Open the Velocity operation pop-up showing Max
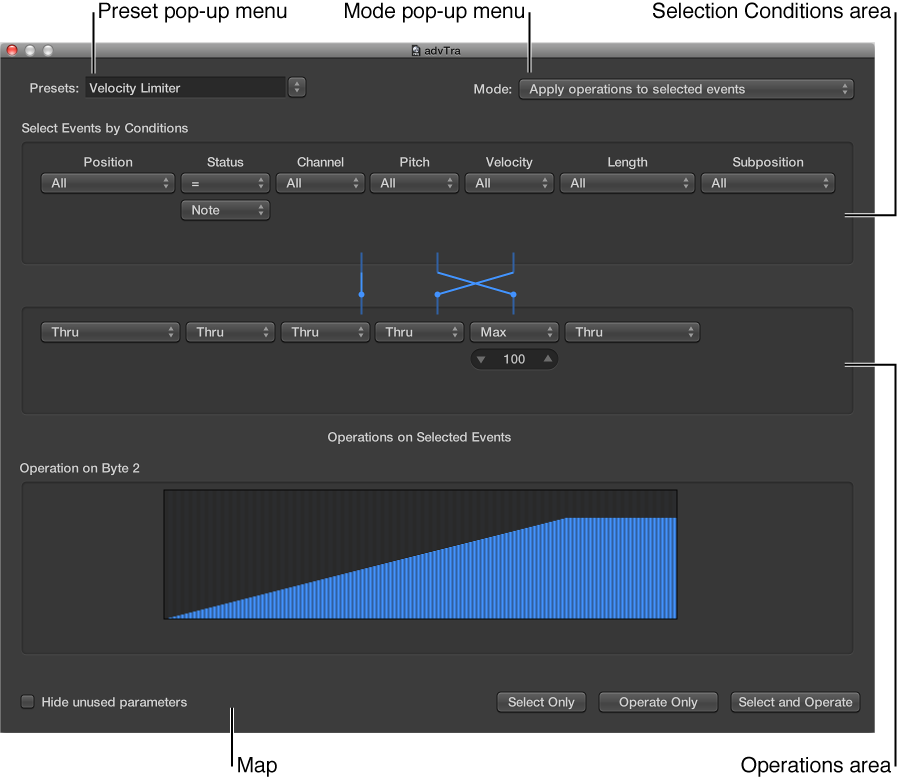This screenshot has height=784, width=898. [x=514, y=332]
